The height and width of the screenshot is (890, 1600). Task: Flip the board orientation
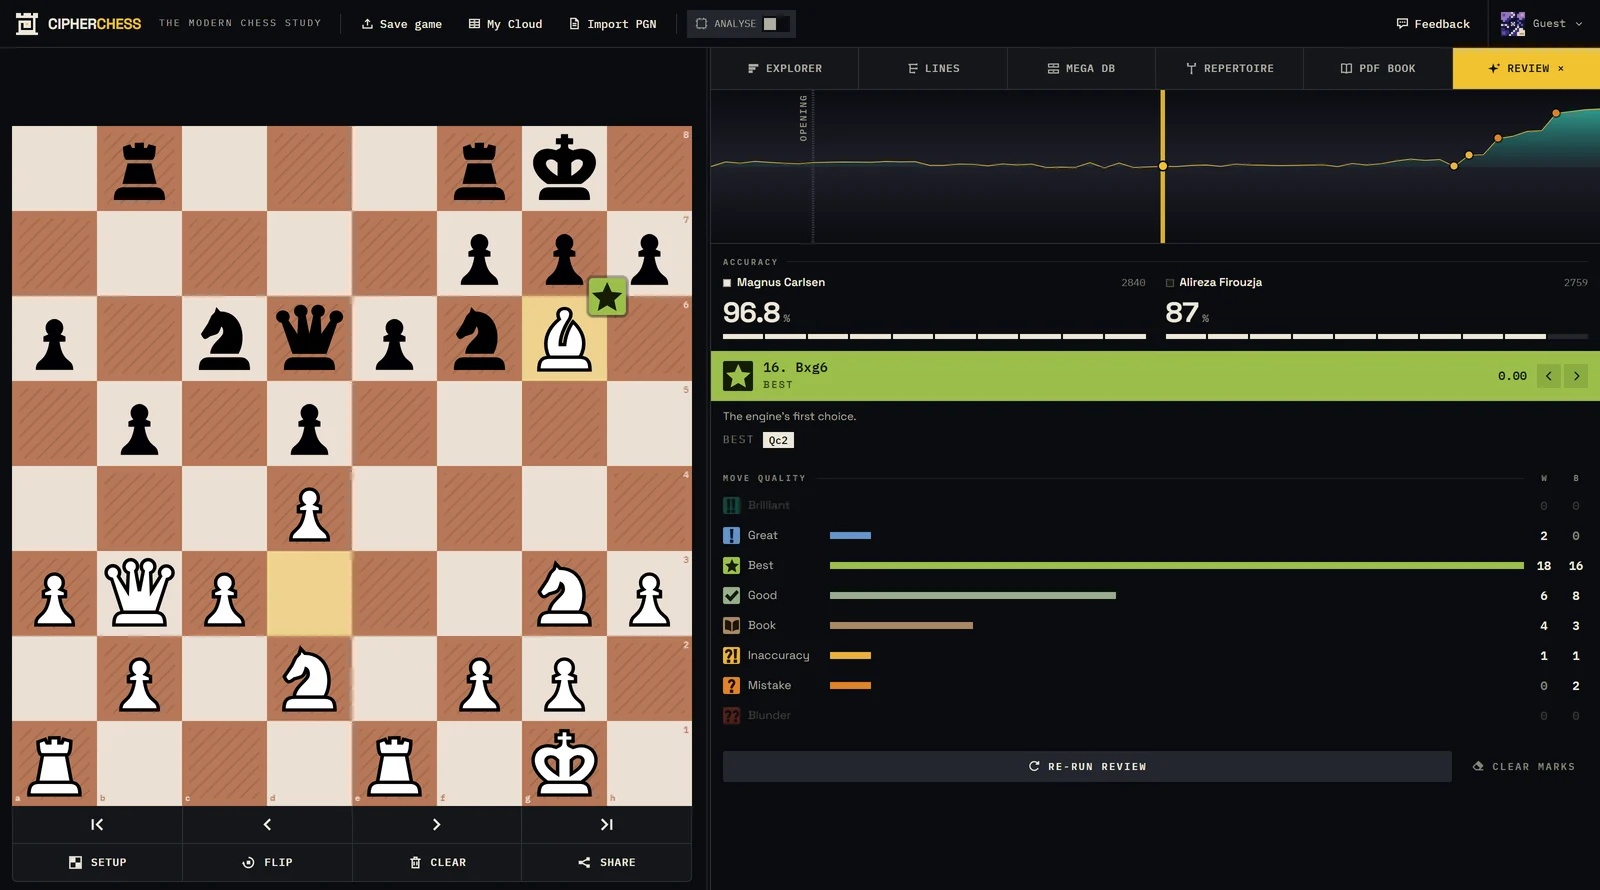[x=267, y=862]
